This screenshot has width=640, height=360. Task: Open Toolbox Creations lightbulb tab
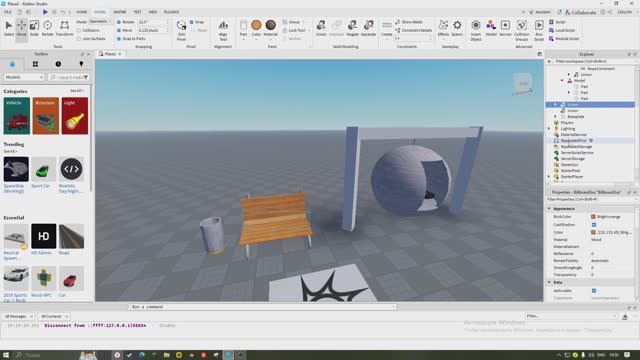click(x=81, y=64)
